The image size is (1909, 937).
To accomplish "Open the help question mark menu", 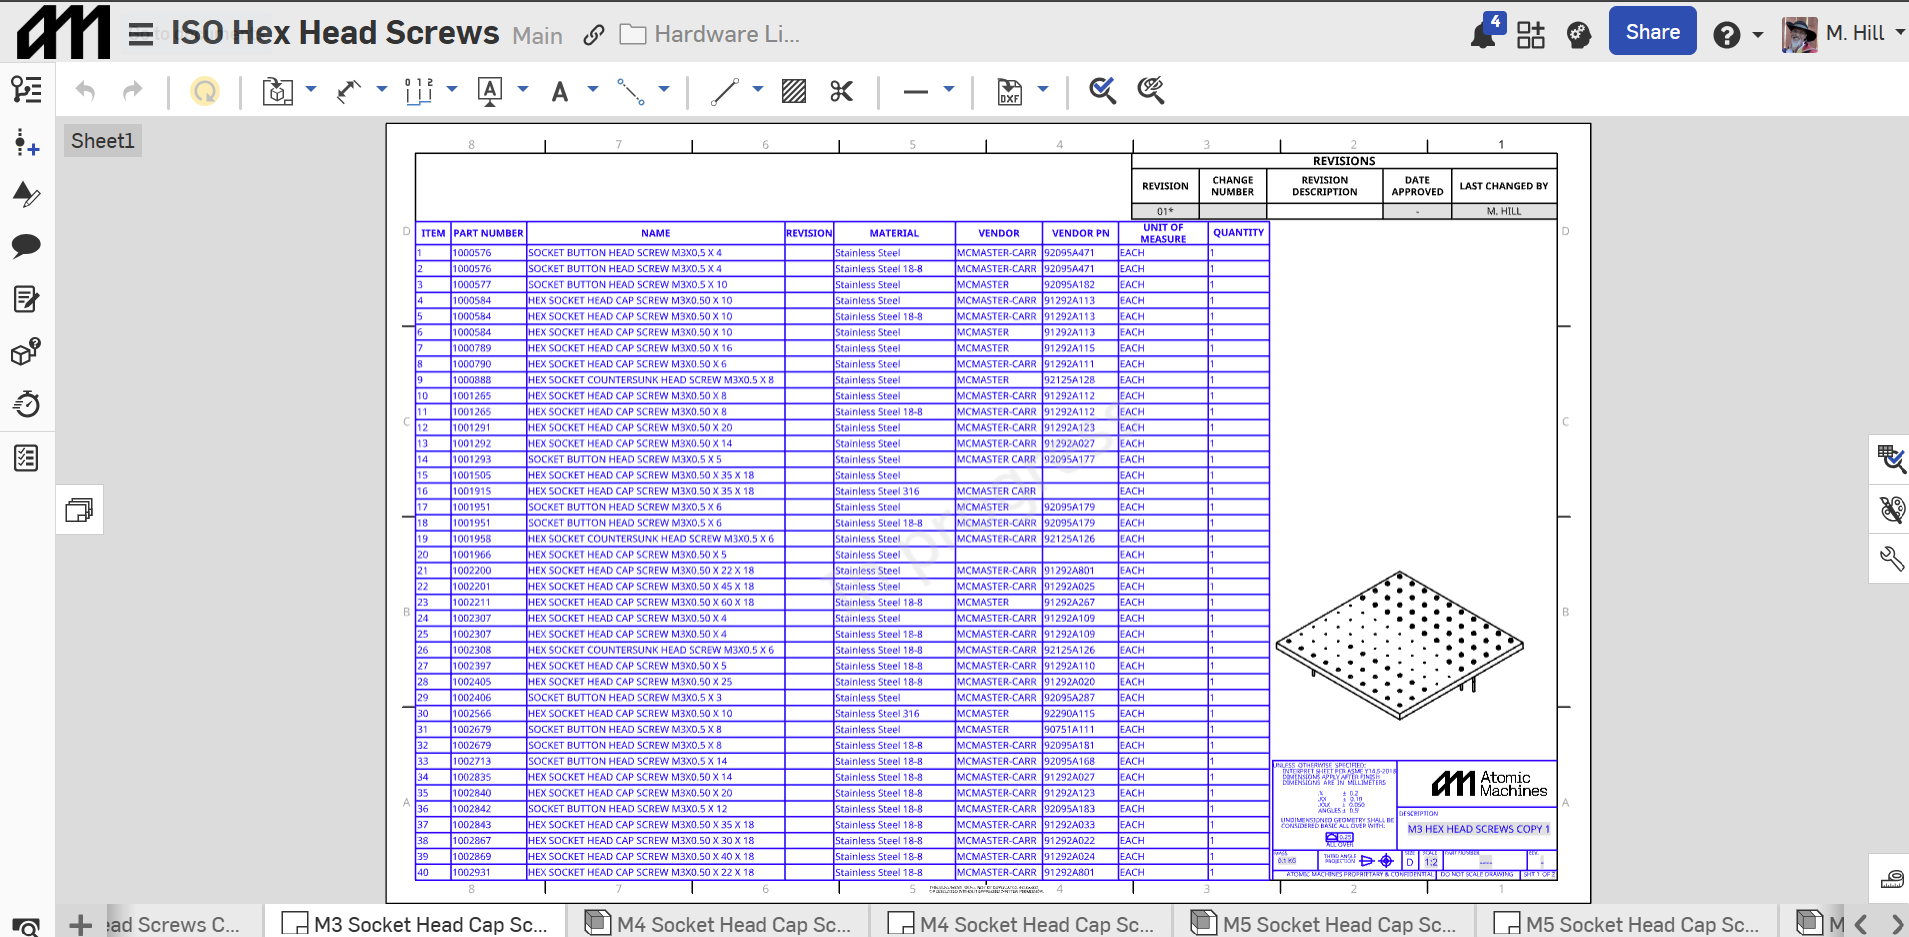I will [x=1726, y=35].
